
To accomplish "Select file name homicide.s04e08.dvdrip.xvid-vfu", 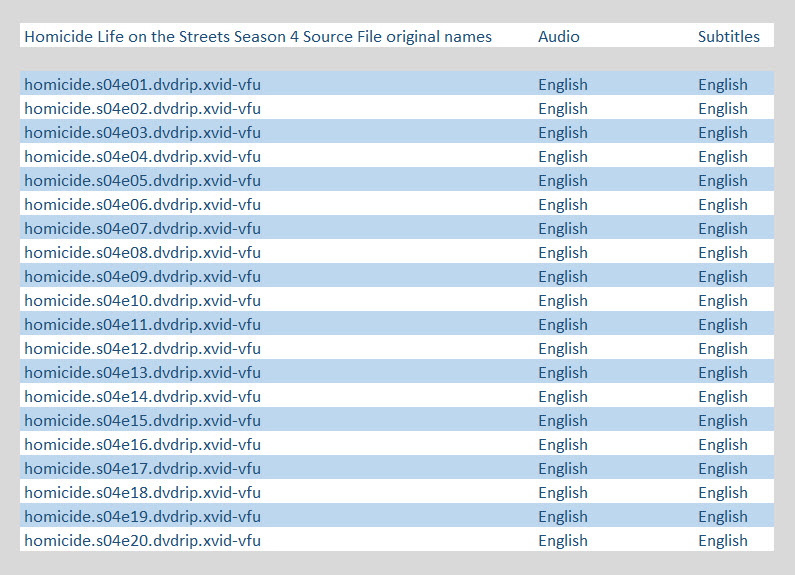I will pyautogui.click(x=142, y=252).
